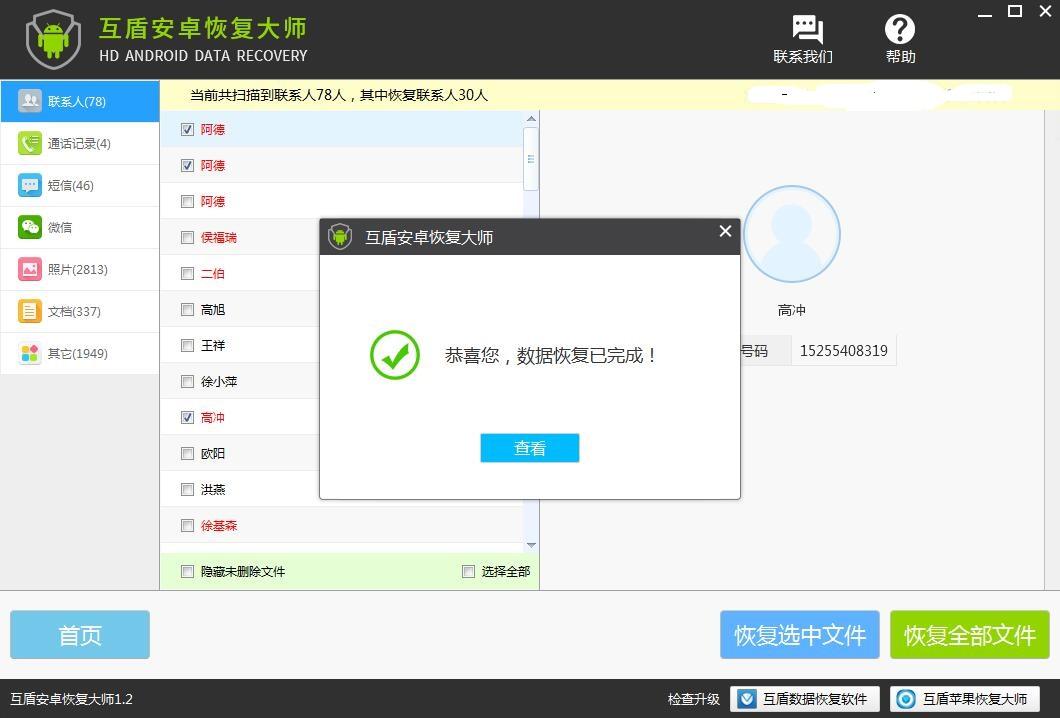
Task: Open the 照片 photos category icon
Action: tap(29, 269)
